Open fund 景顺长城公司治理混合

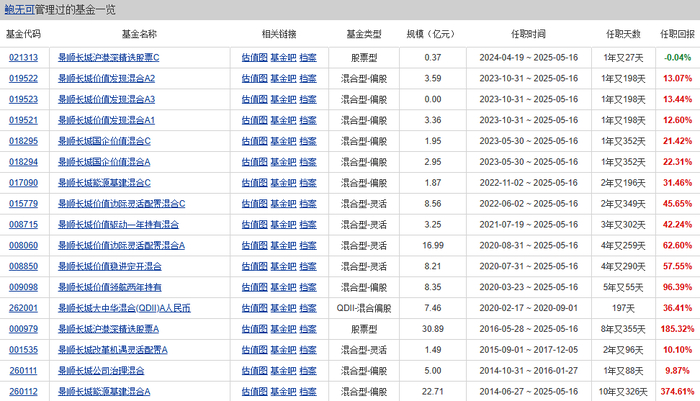click(101, 371)
